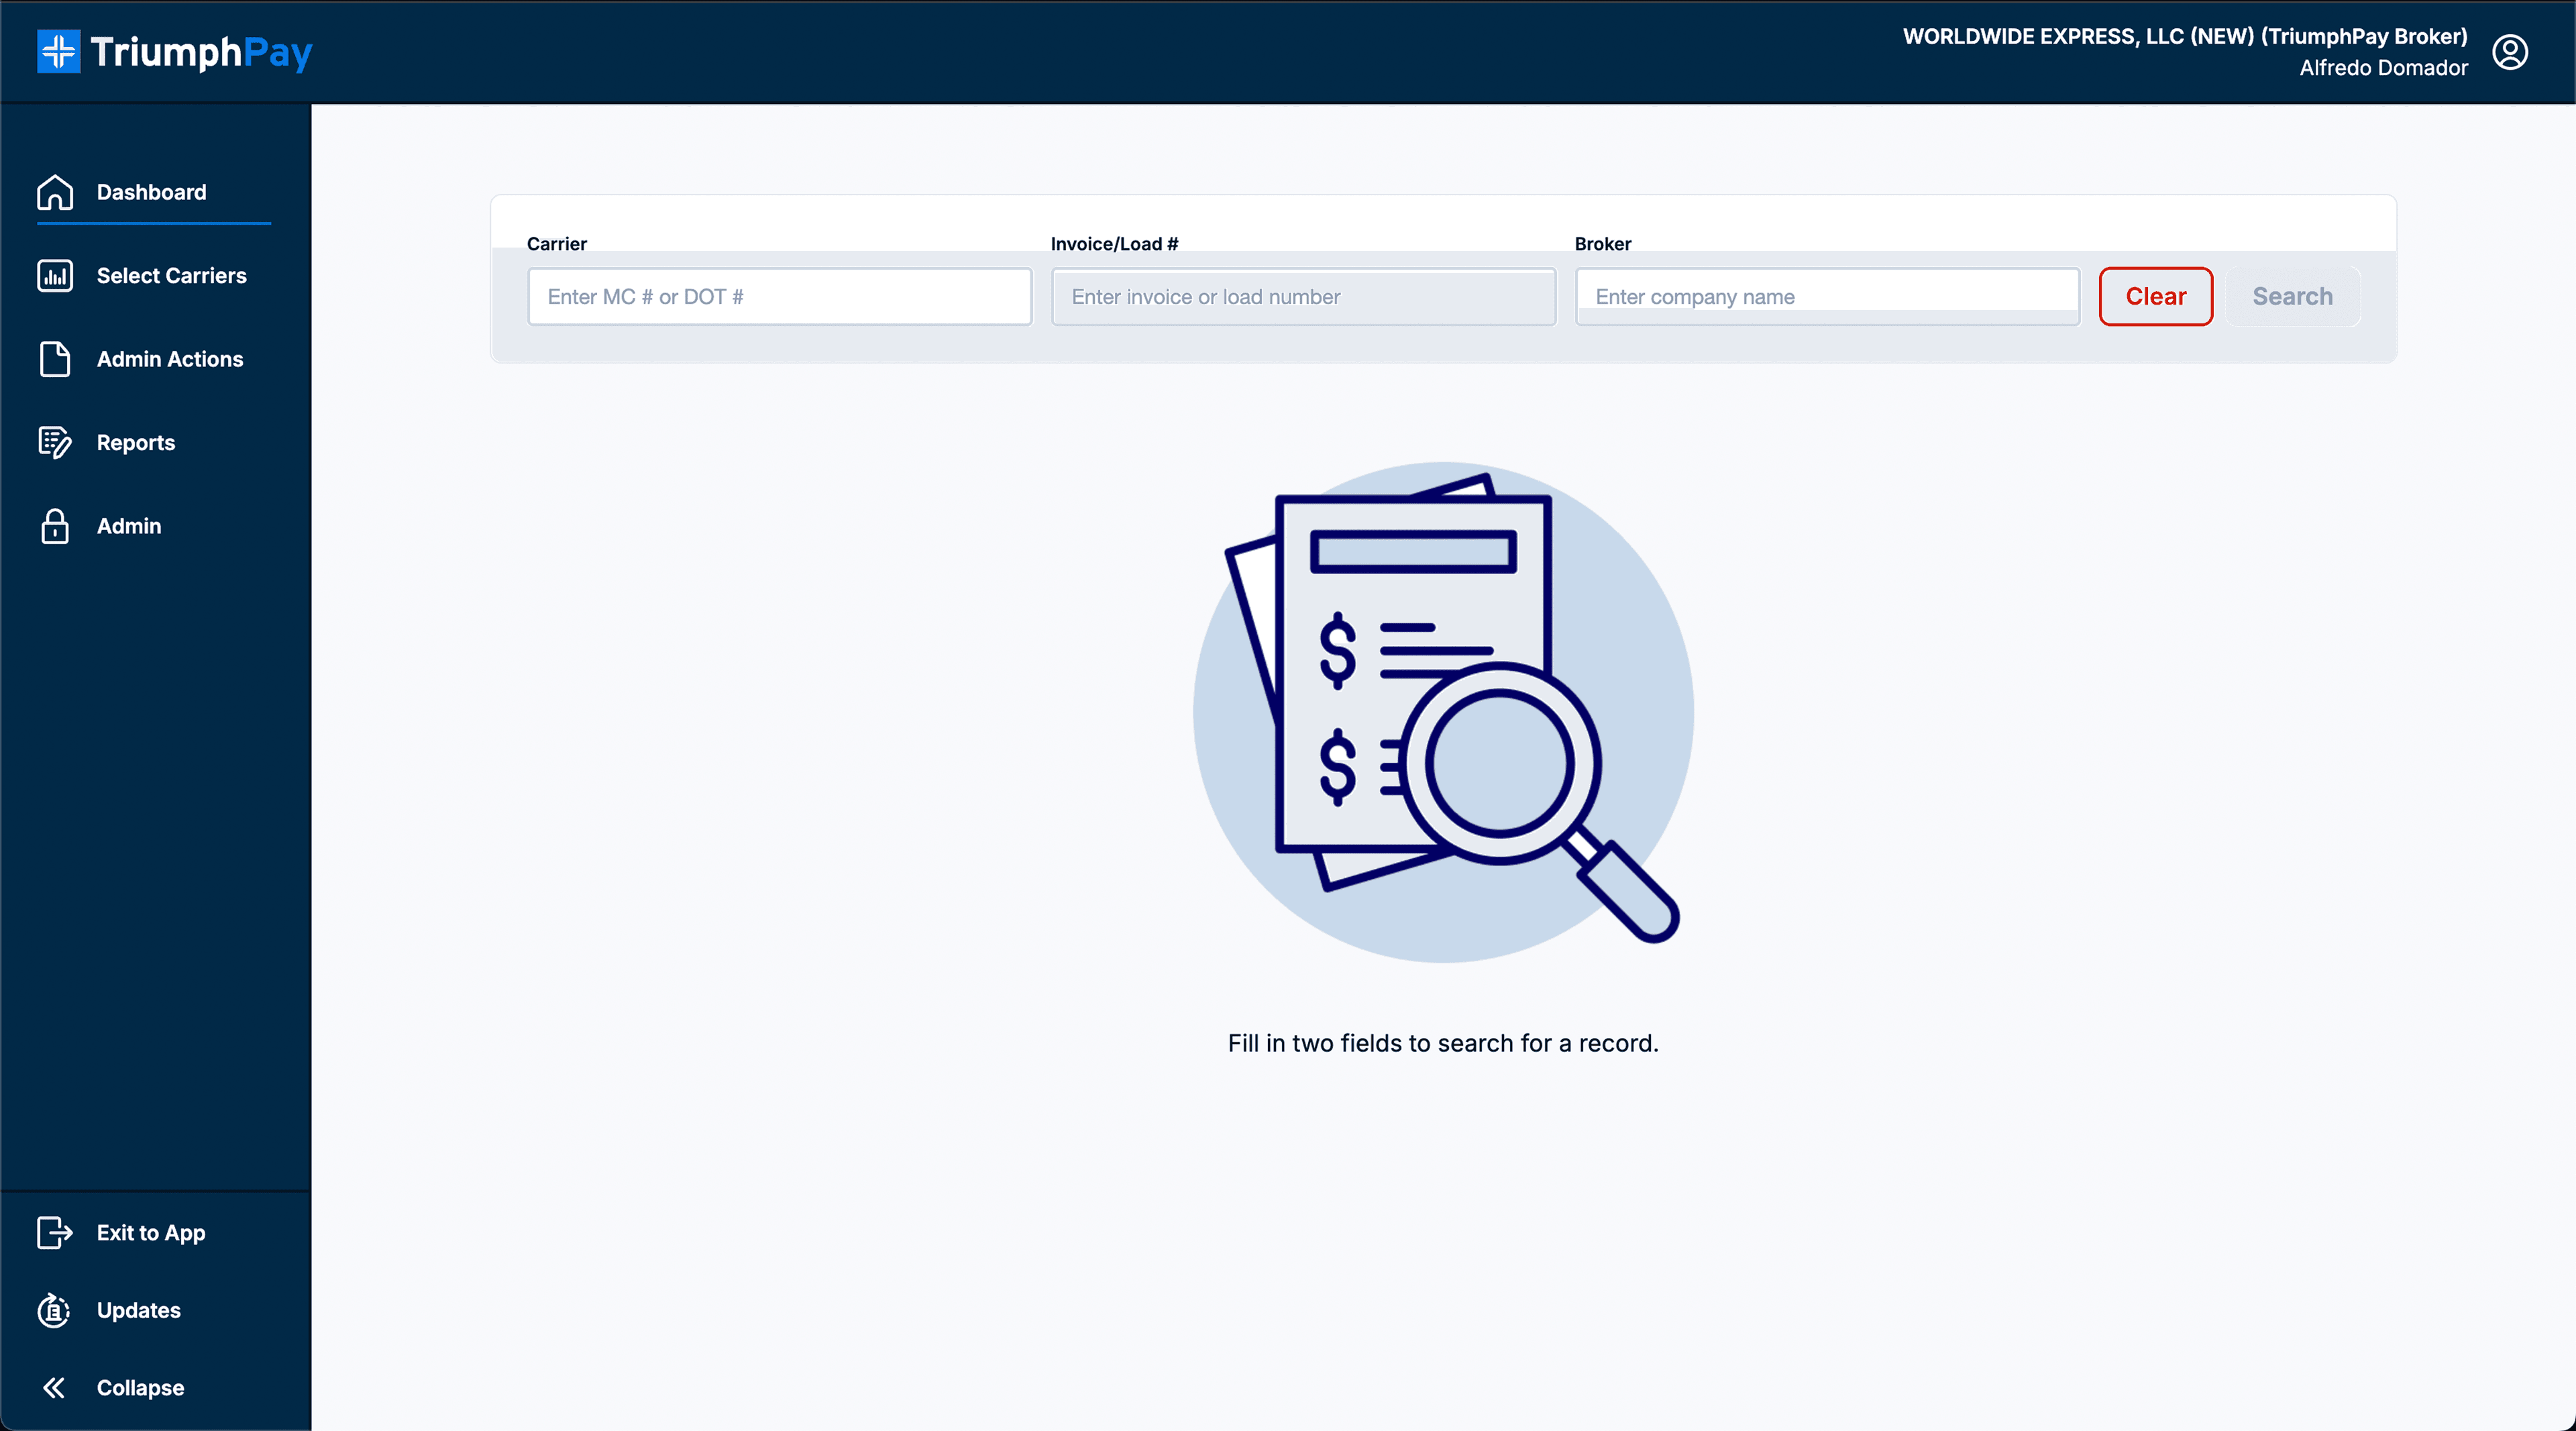Focus the Carrier MC or DOT field
This screenshot has width=2576, height=1431.
pos(780,296)
